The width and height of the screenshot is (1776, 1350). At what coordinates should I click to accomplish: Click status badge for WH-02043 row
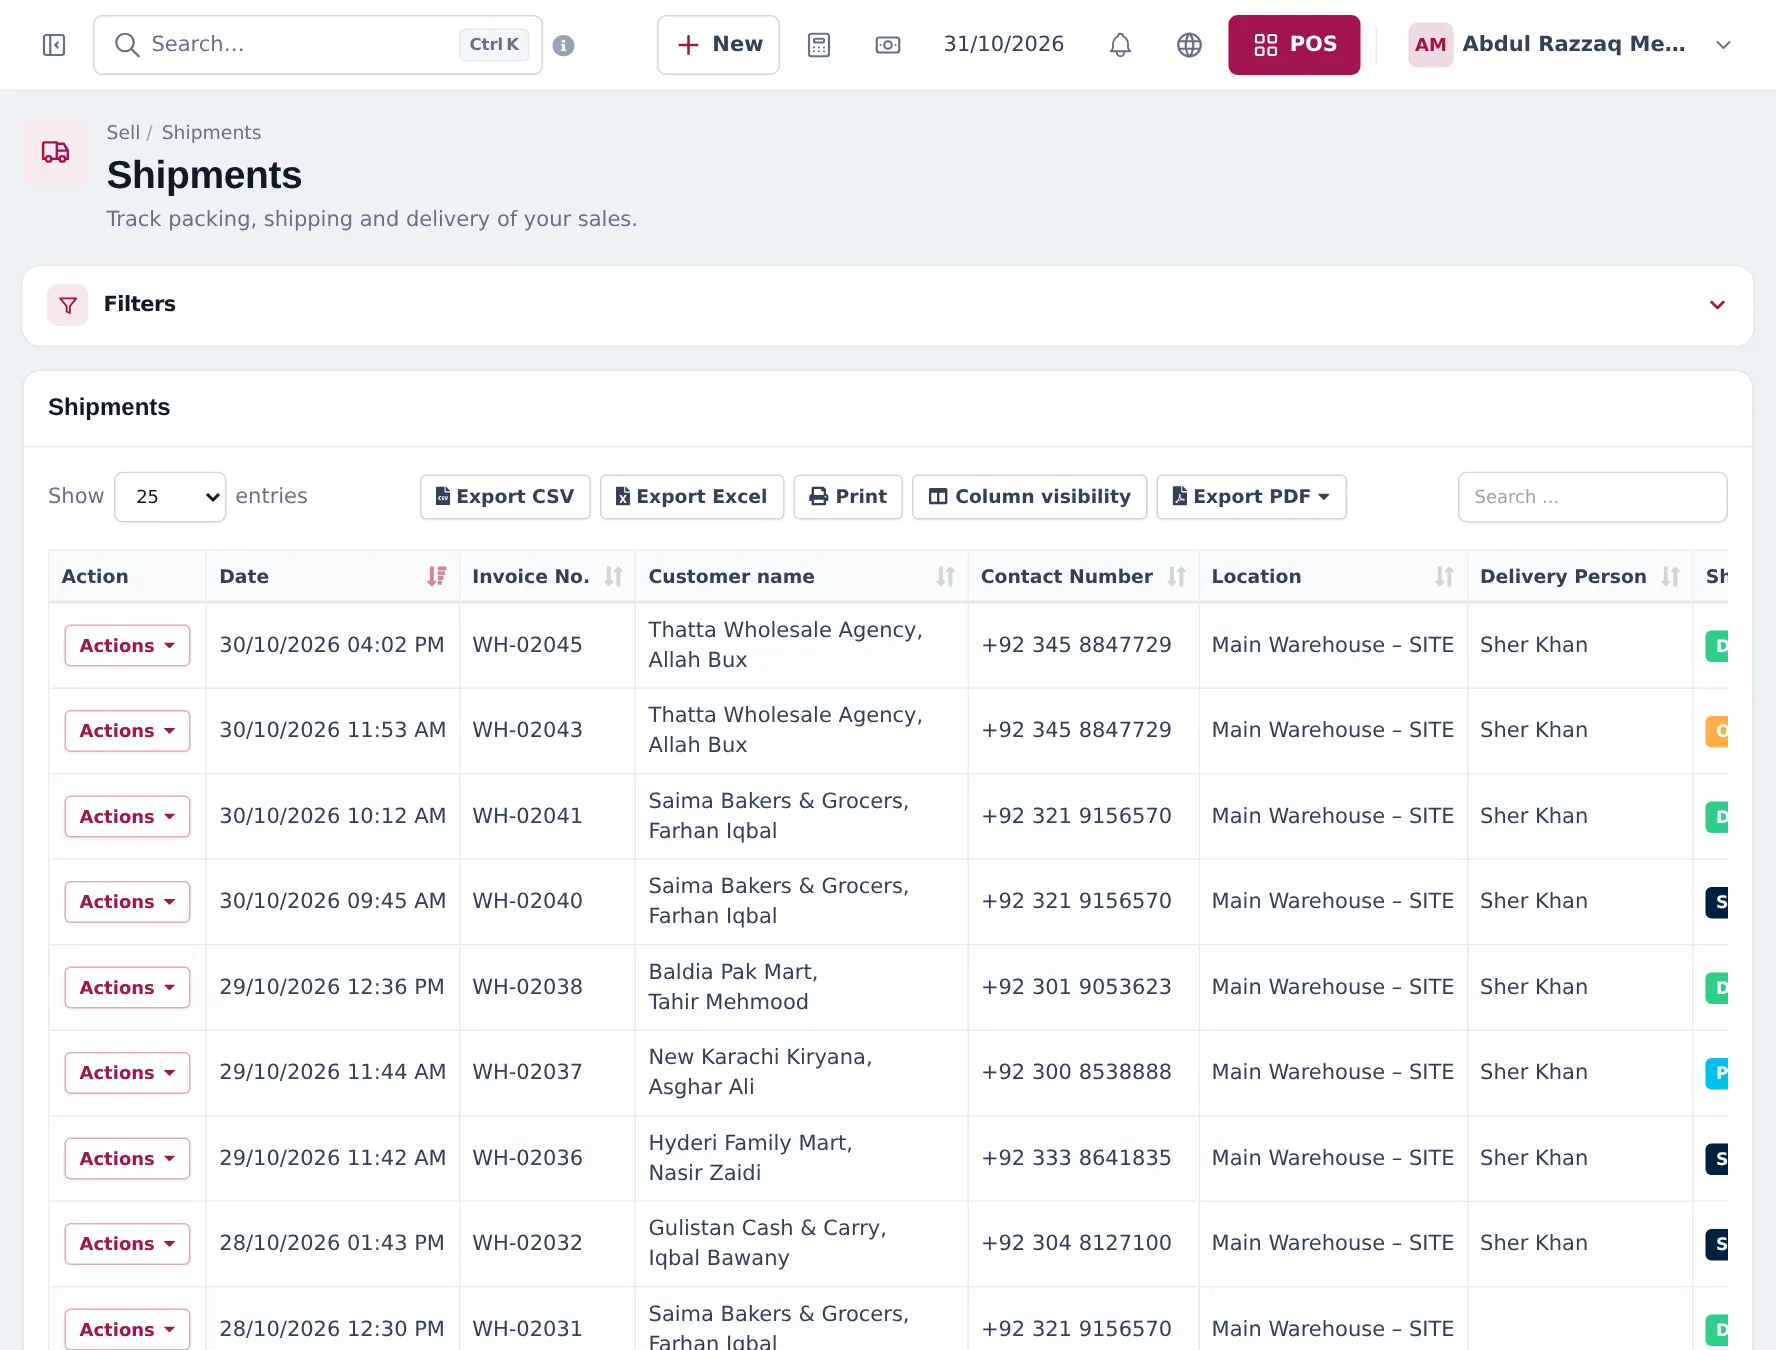click(x=1717, y=731)
